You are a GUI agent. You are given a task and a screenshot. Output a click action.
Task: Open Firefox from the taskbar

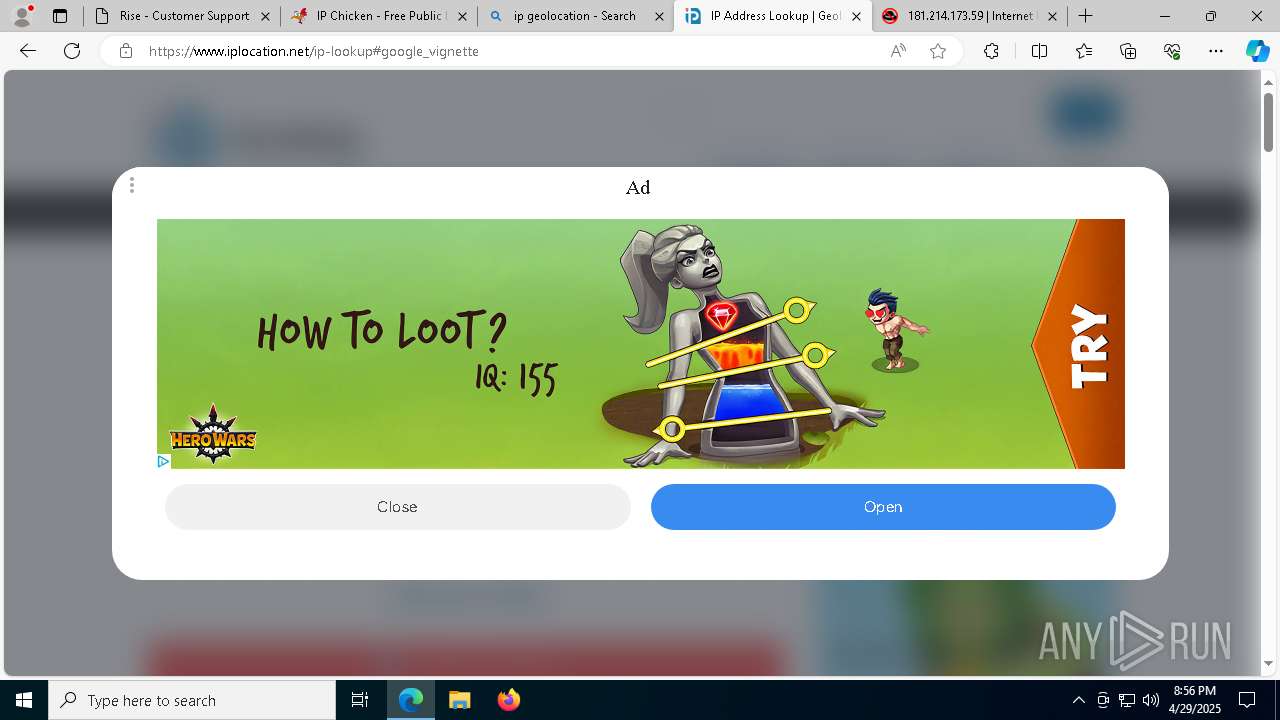[508, 700]
